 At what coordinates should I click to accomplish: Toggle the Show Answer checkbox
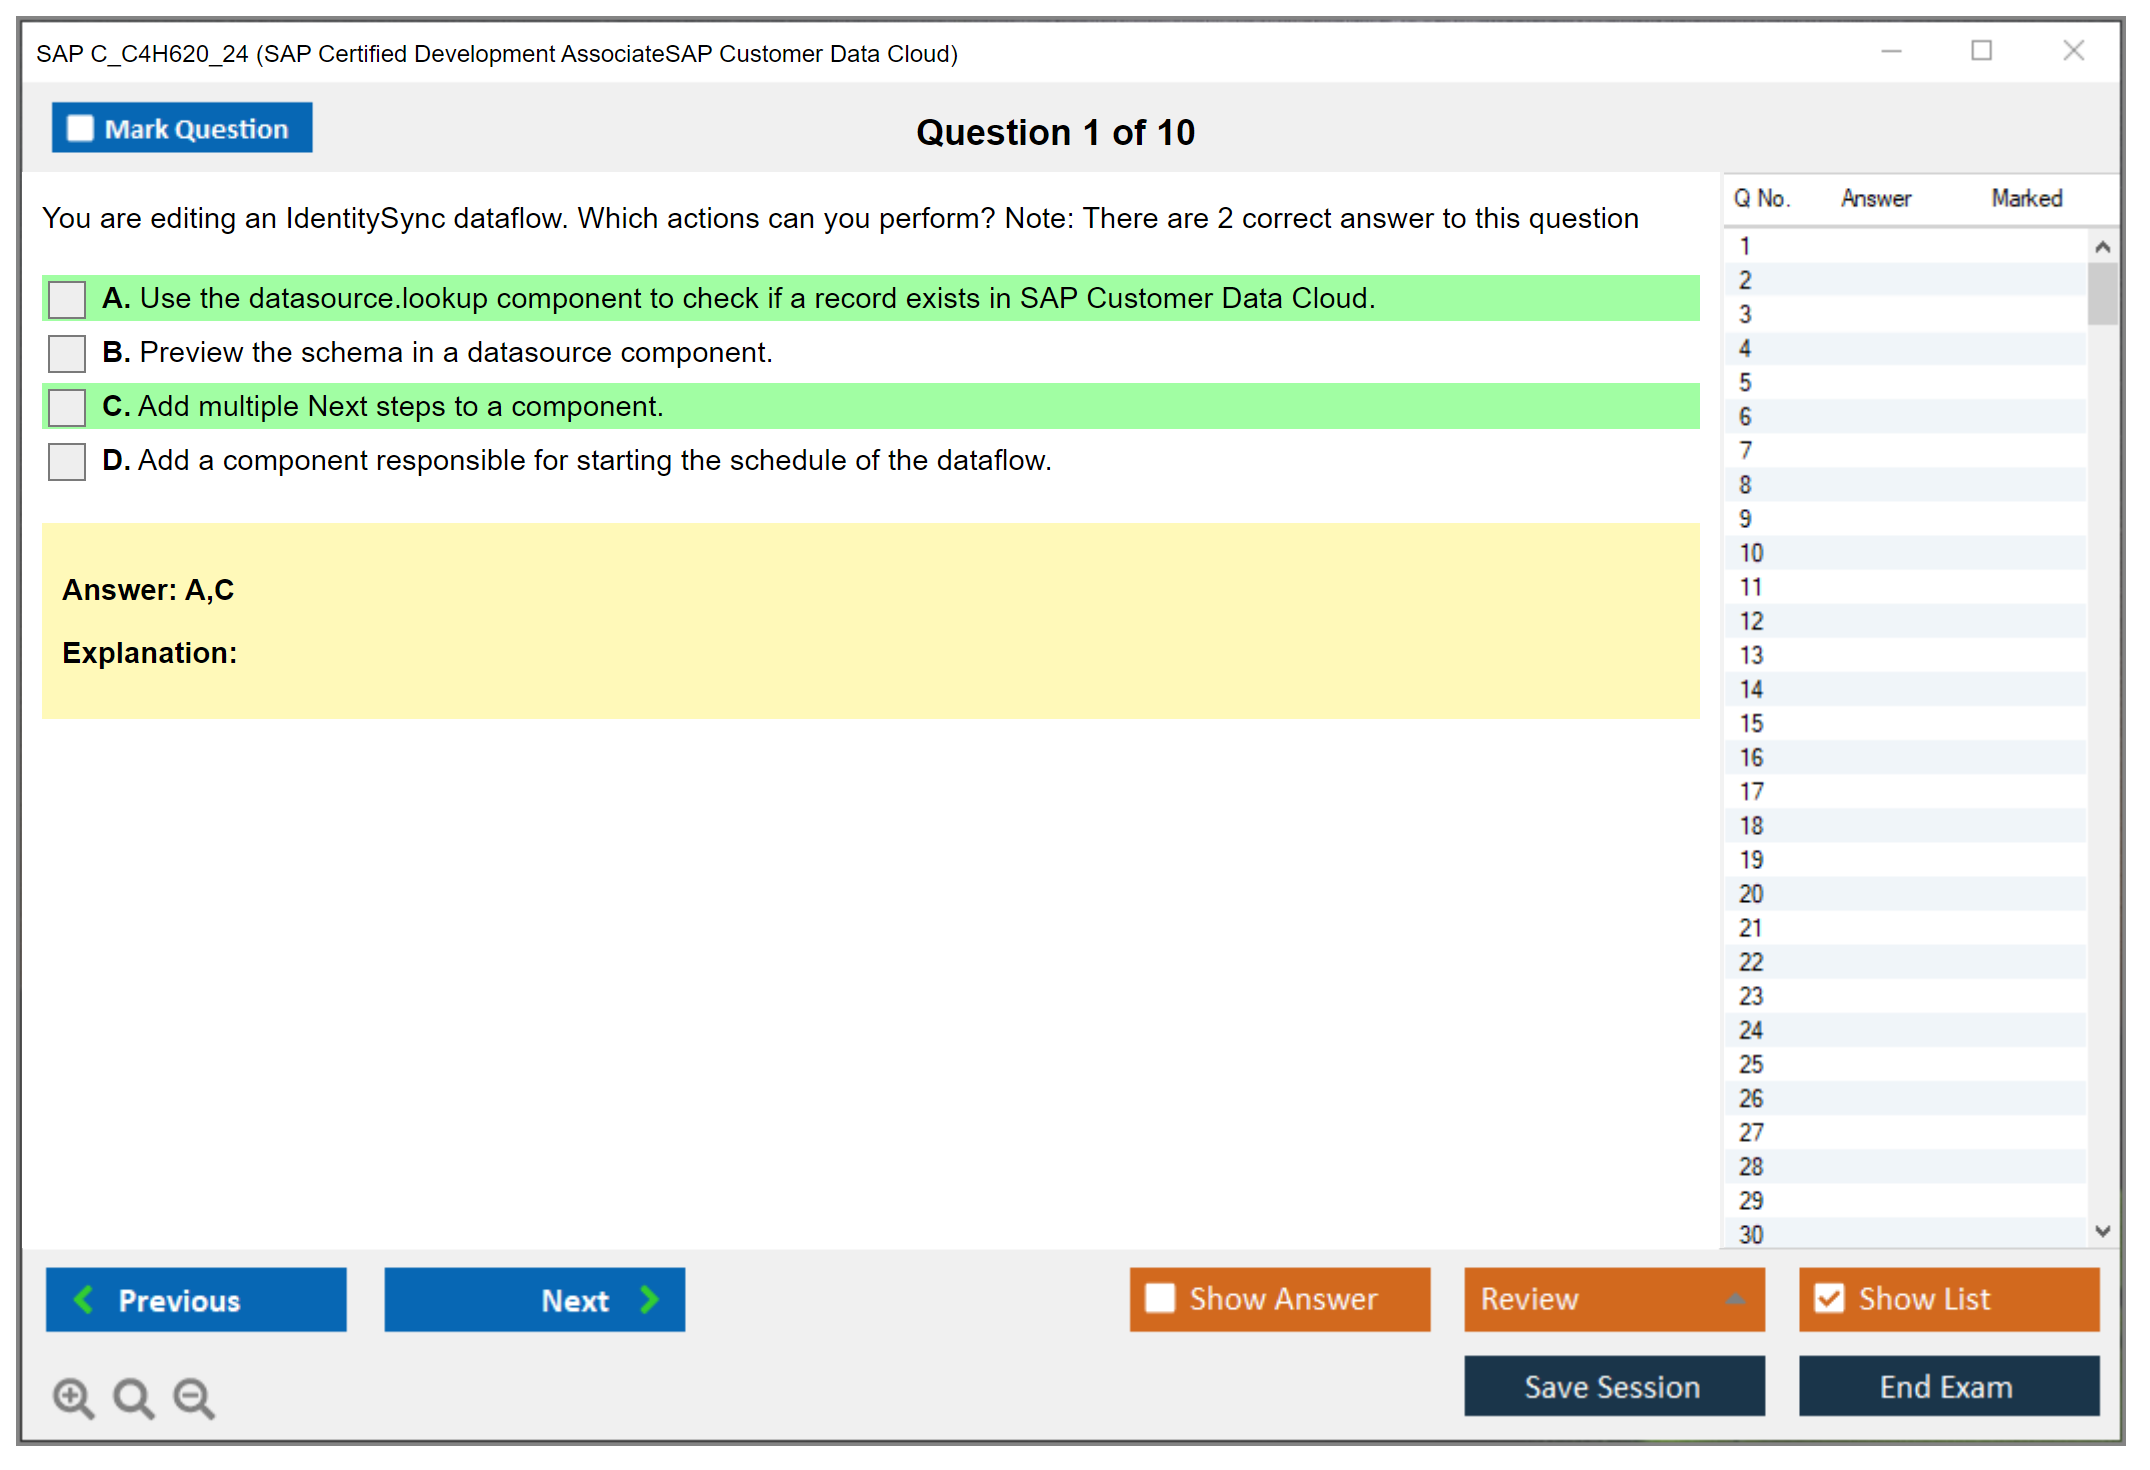pyautogui.click(x=1160, y=1298)
